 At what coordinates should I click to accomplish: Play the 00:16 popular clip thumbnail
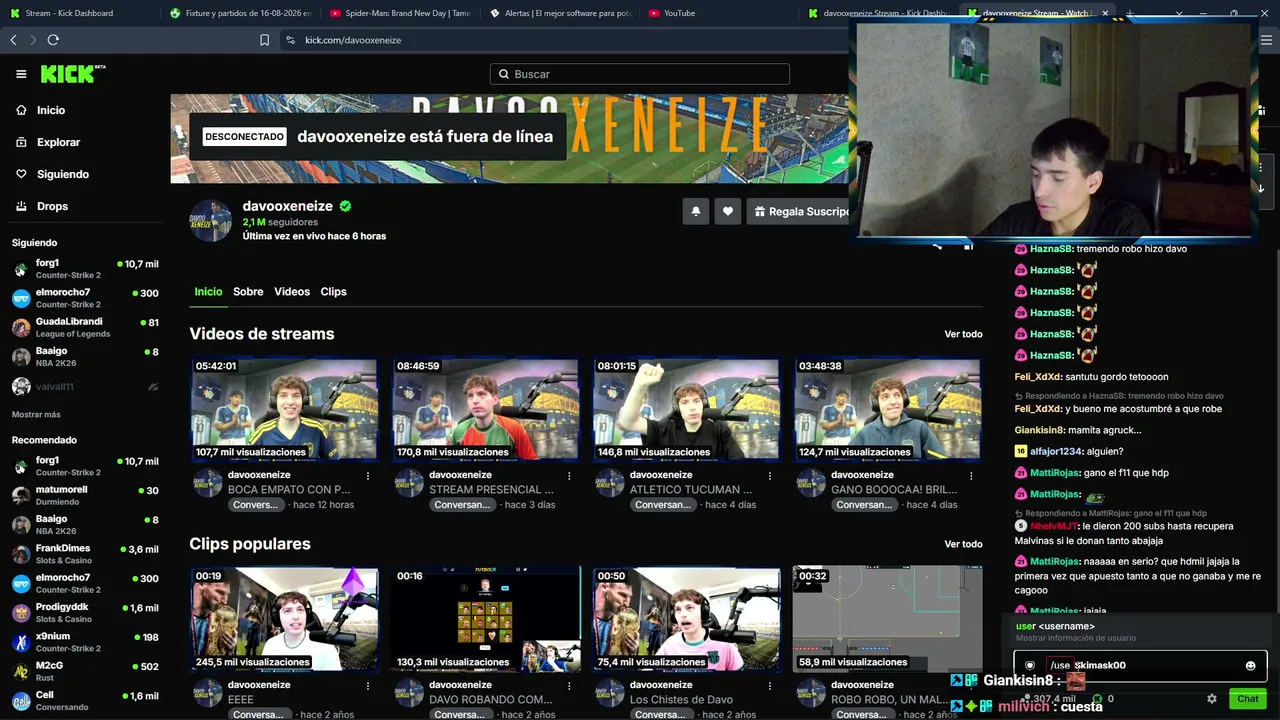point(486,619)
